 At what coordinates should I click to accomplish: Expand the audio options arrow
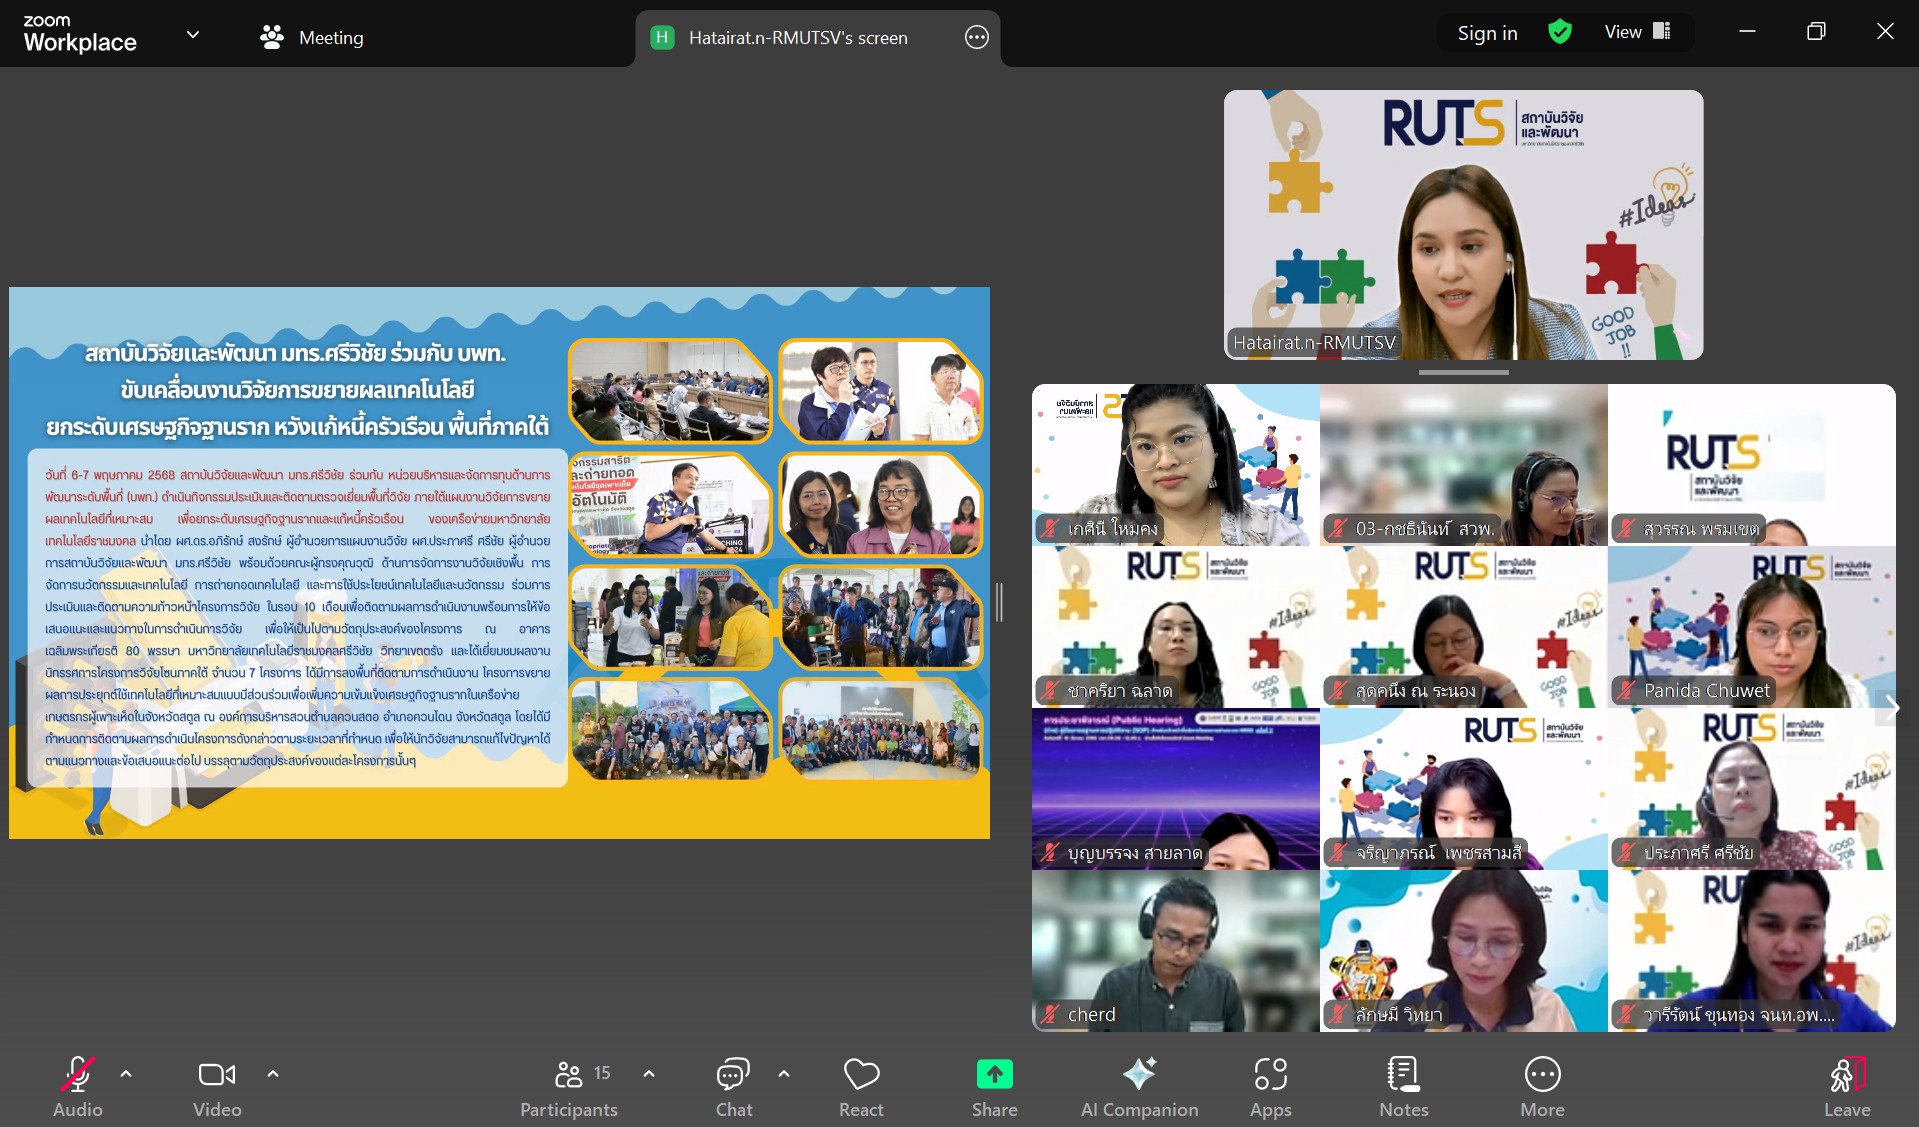[x=126, y=1074]
